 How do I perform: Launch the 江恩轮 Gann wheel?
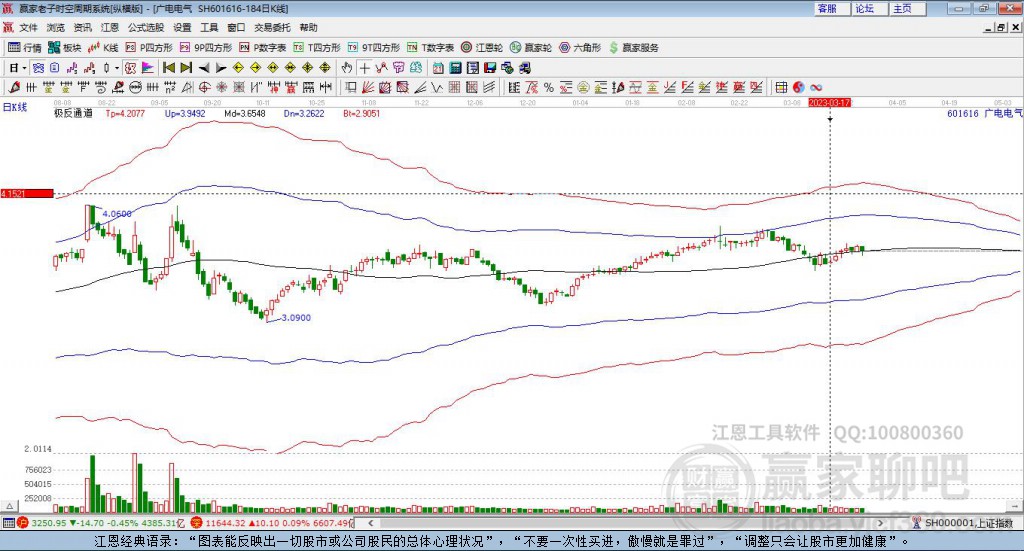pos(482,48)
